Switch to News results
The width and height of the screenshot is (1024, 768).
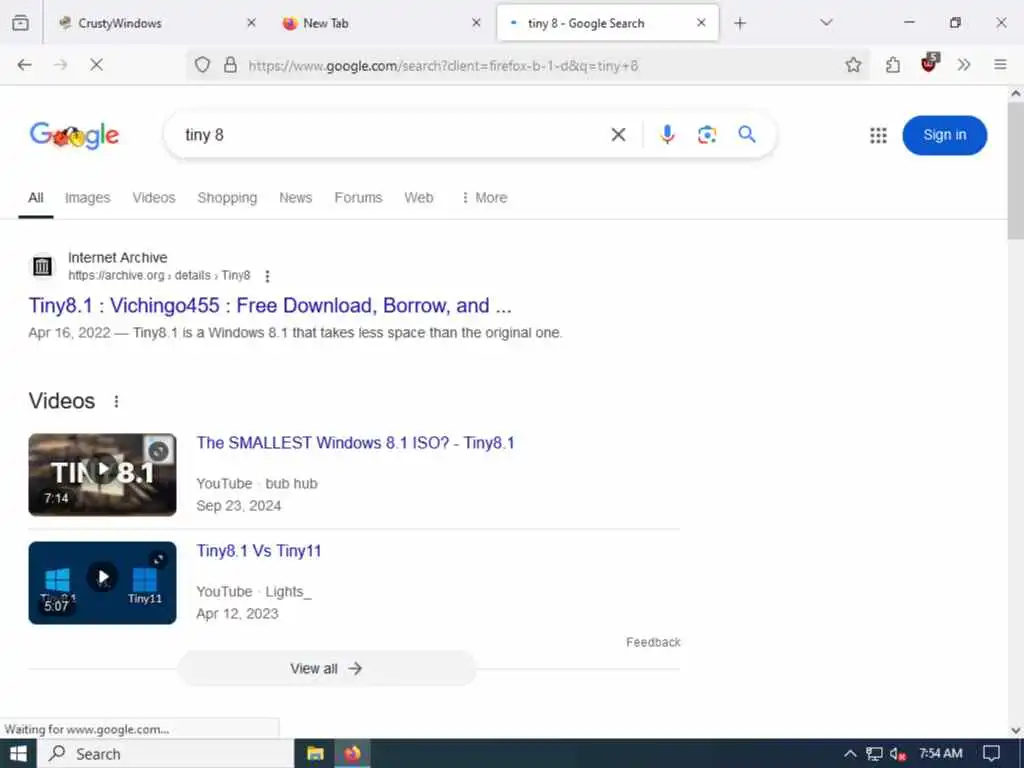[295, 197]
